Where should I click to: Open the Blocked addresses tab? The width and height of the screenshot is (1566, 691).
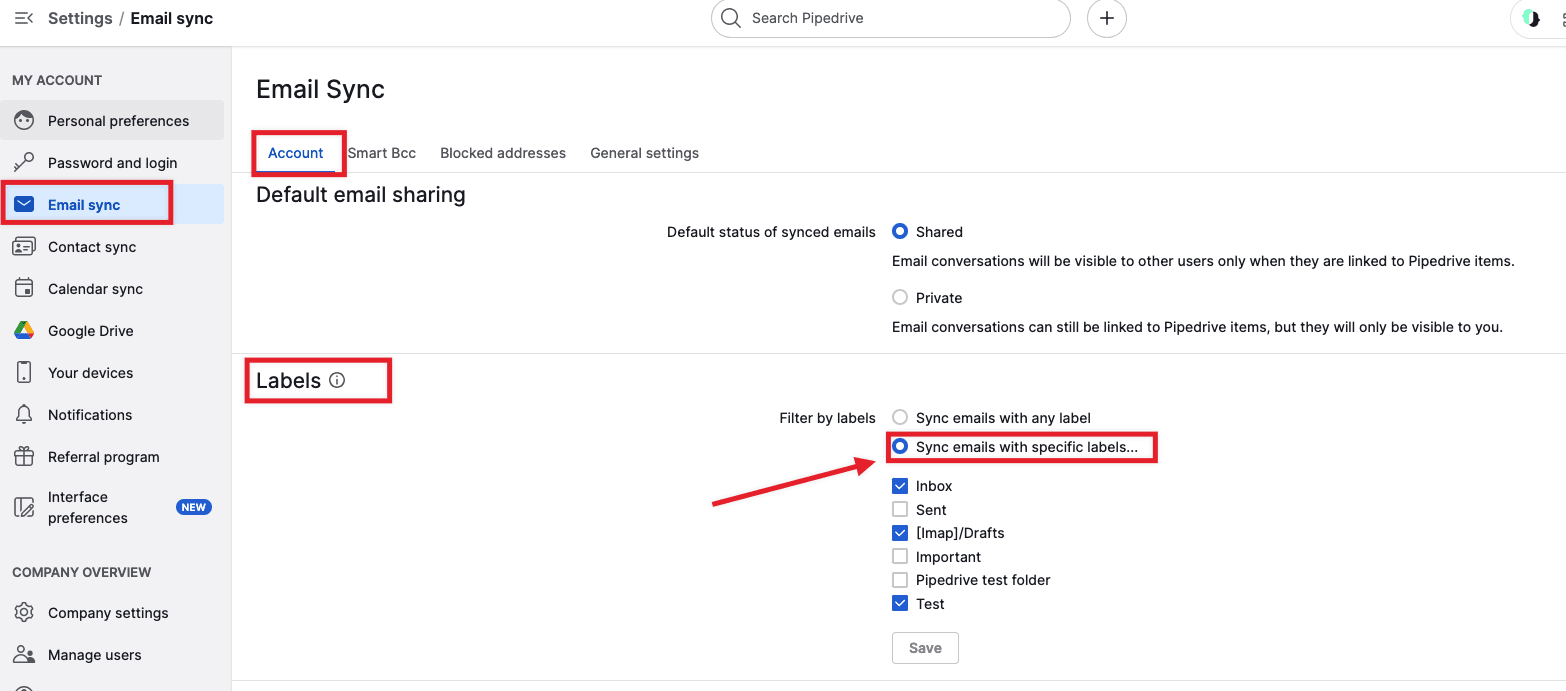click(503, 153)
